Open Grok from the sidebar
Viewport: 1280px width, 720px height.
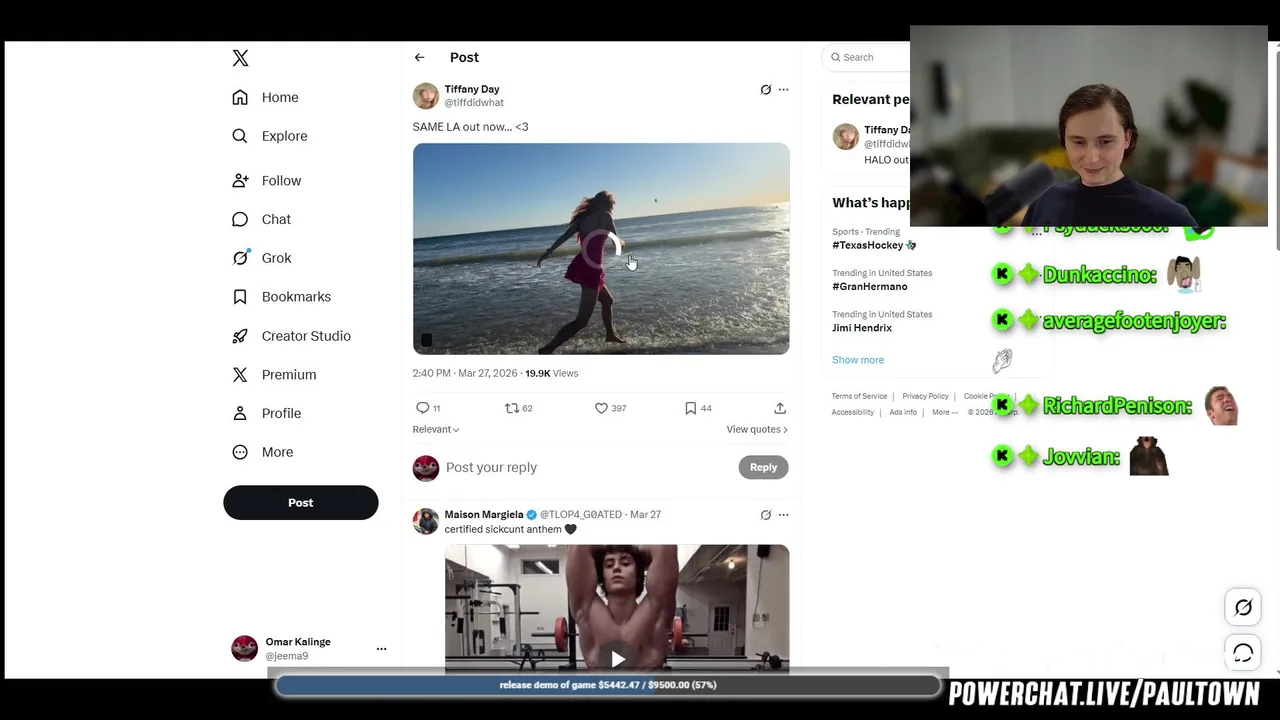coord(261,258)
